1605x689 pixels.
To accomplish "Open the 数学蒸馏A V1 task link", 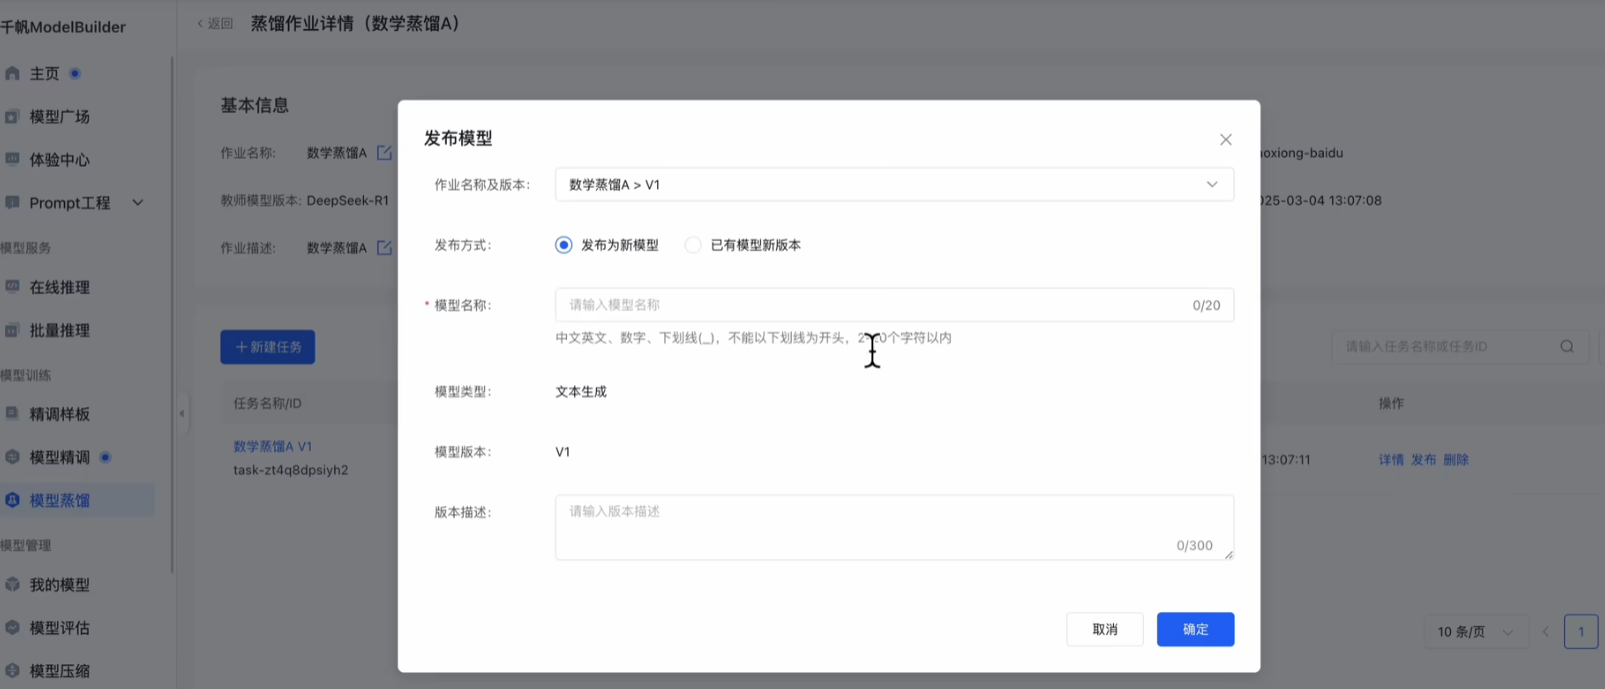I will click(x=273, y=447).
